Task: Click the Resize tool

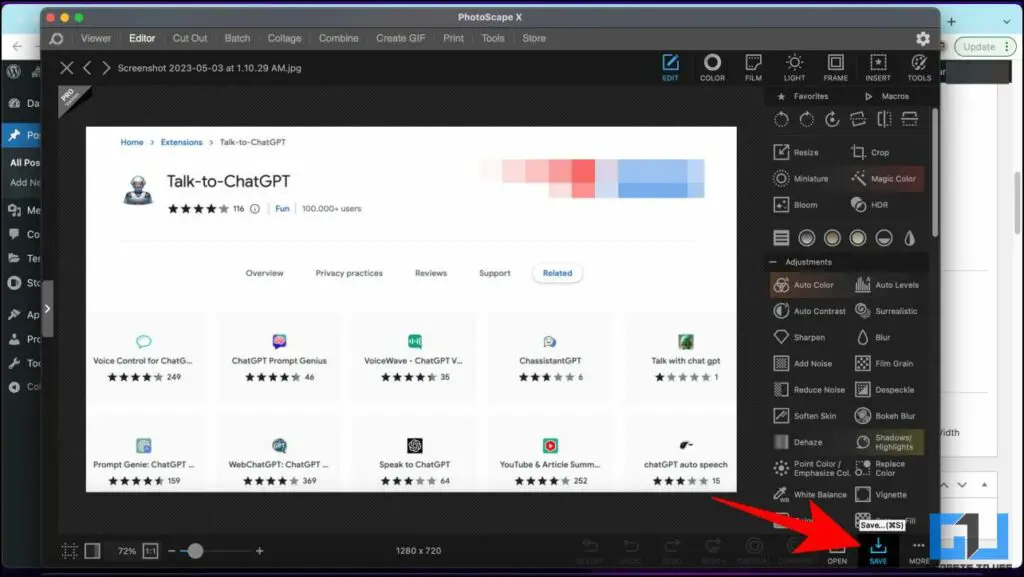Action: (797, 152)
